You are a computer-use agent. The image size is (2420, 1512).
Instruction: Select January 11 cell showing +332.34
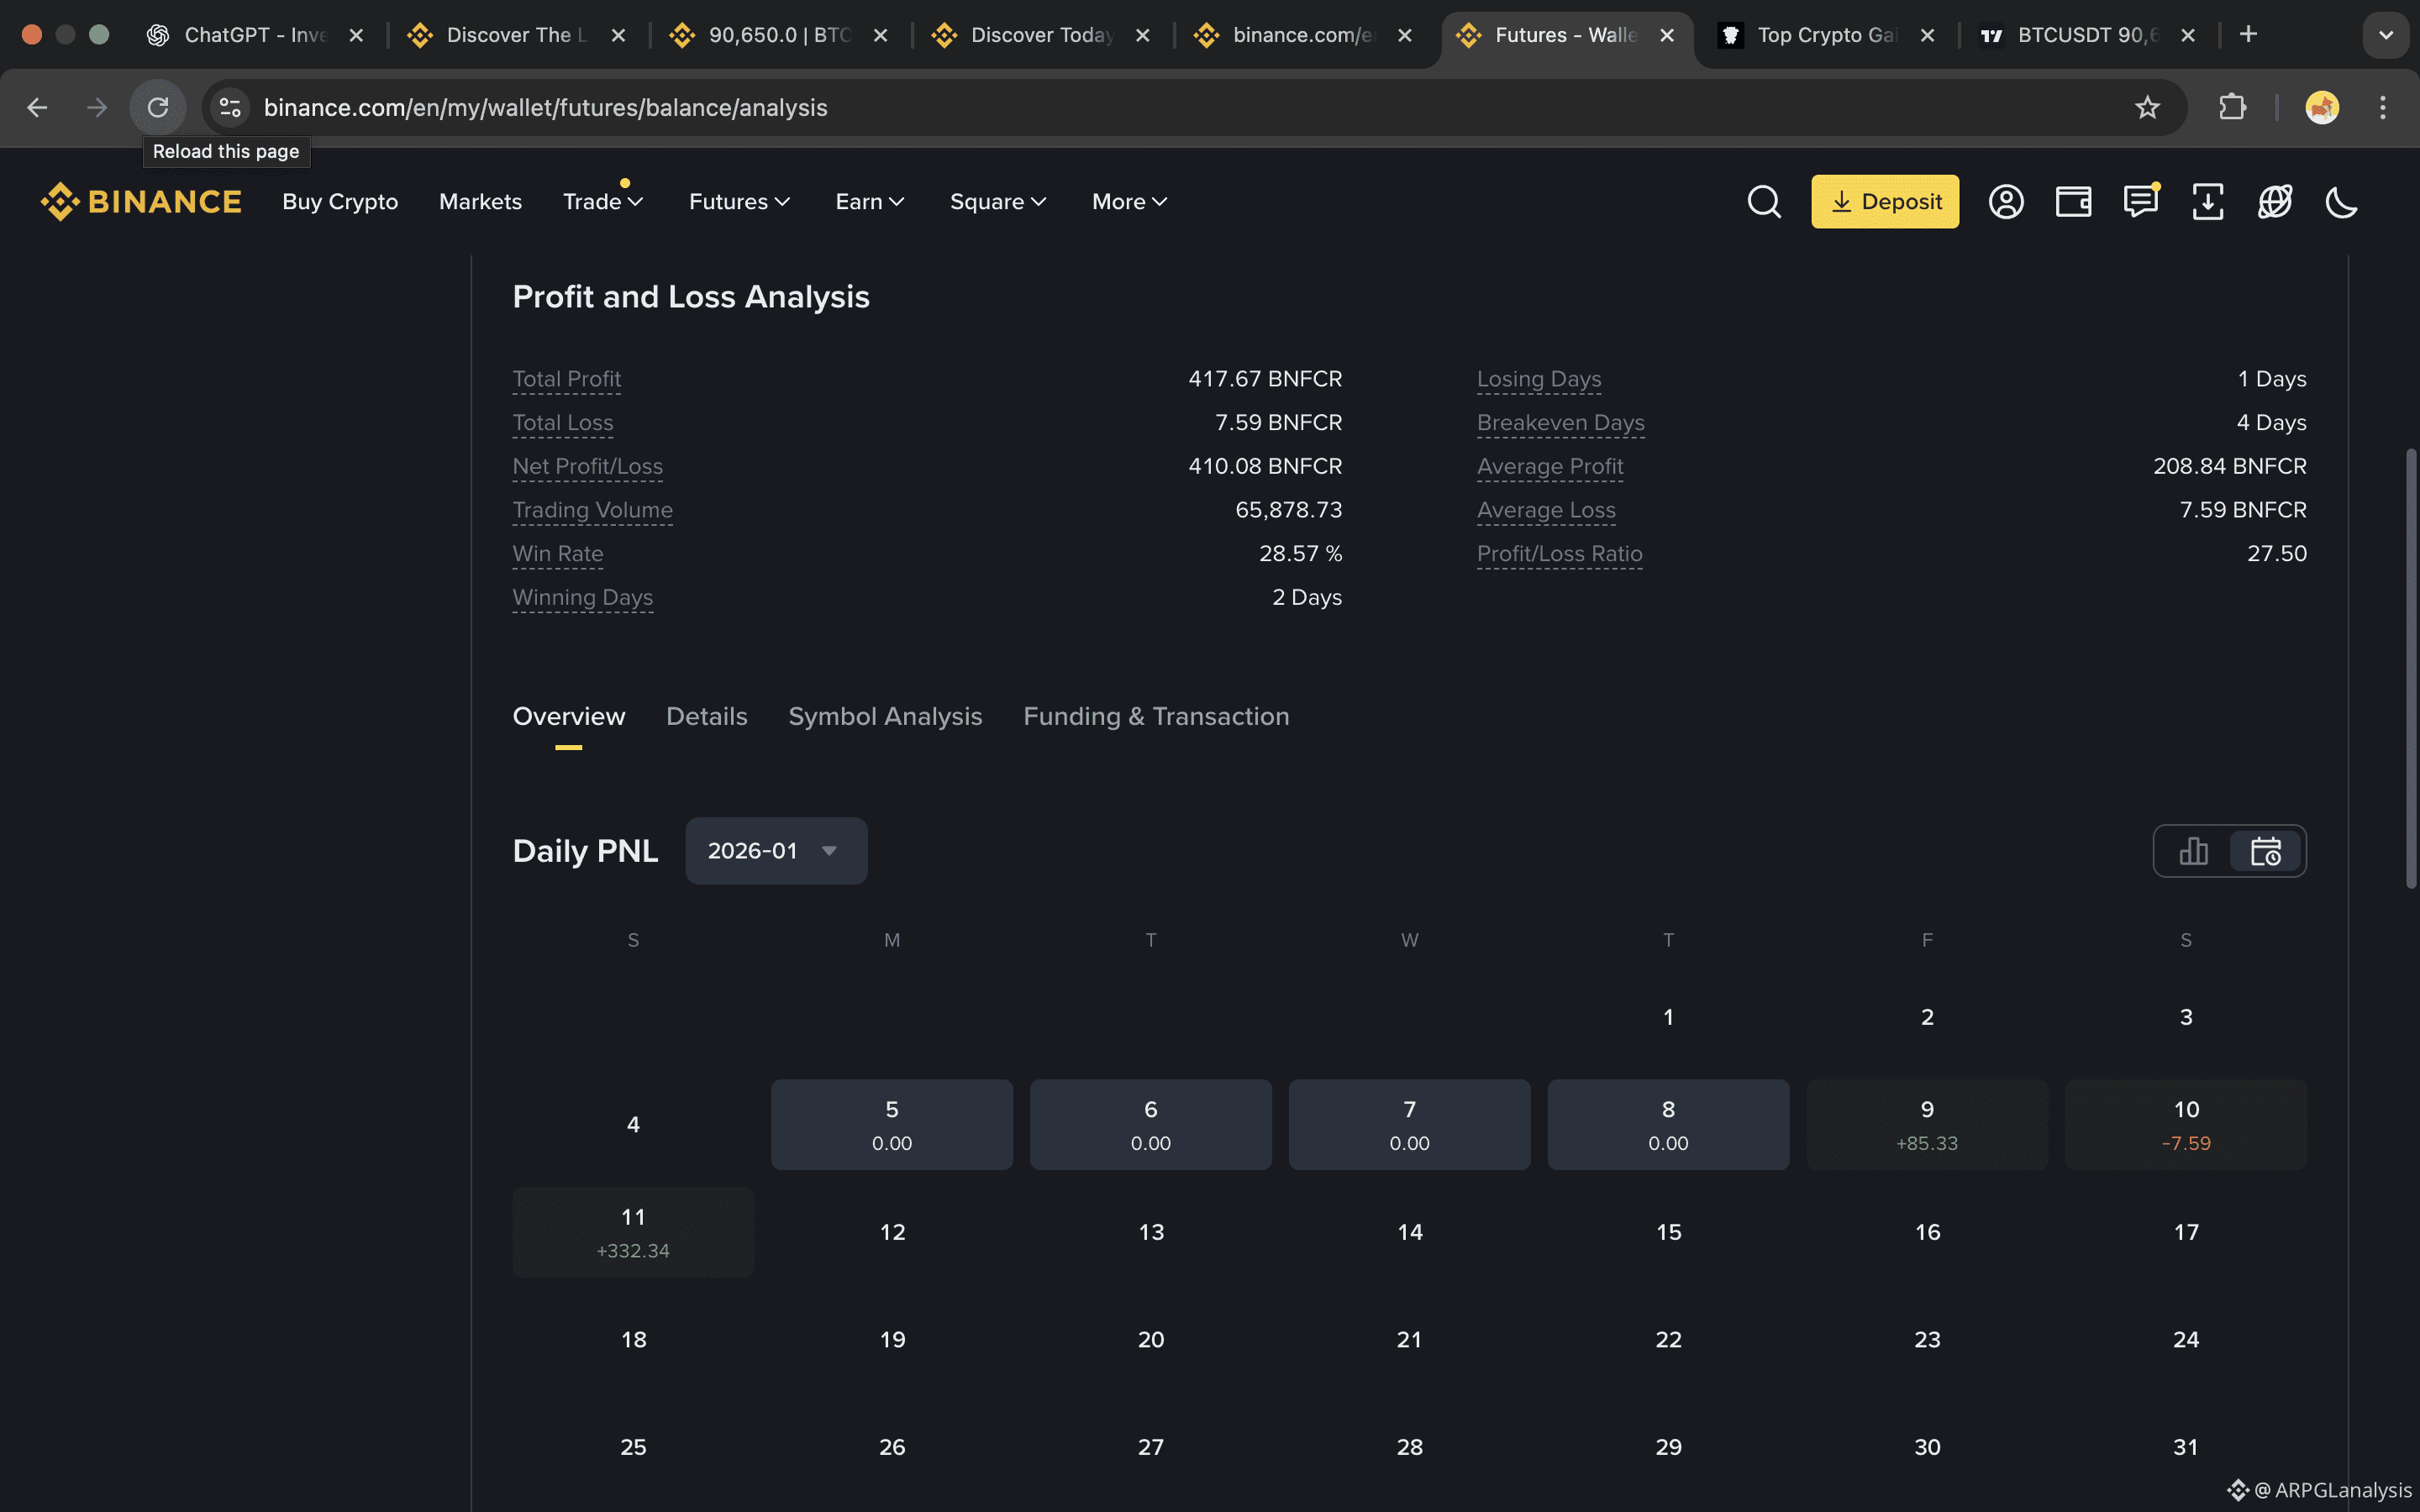633,1232
